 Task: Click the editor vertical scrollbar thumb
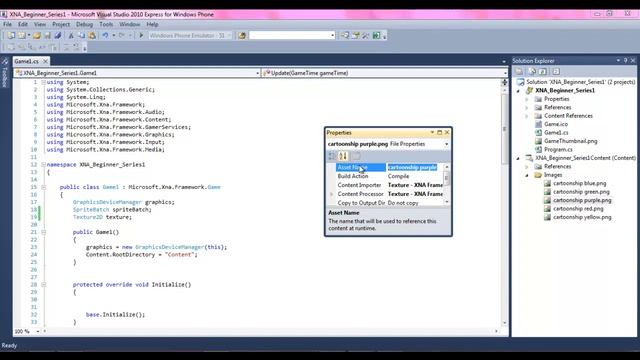504,129
